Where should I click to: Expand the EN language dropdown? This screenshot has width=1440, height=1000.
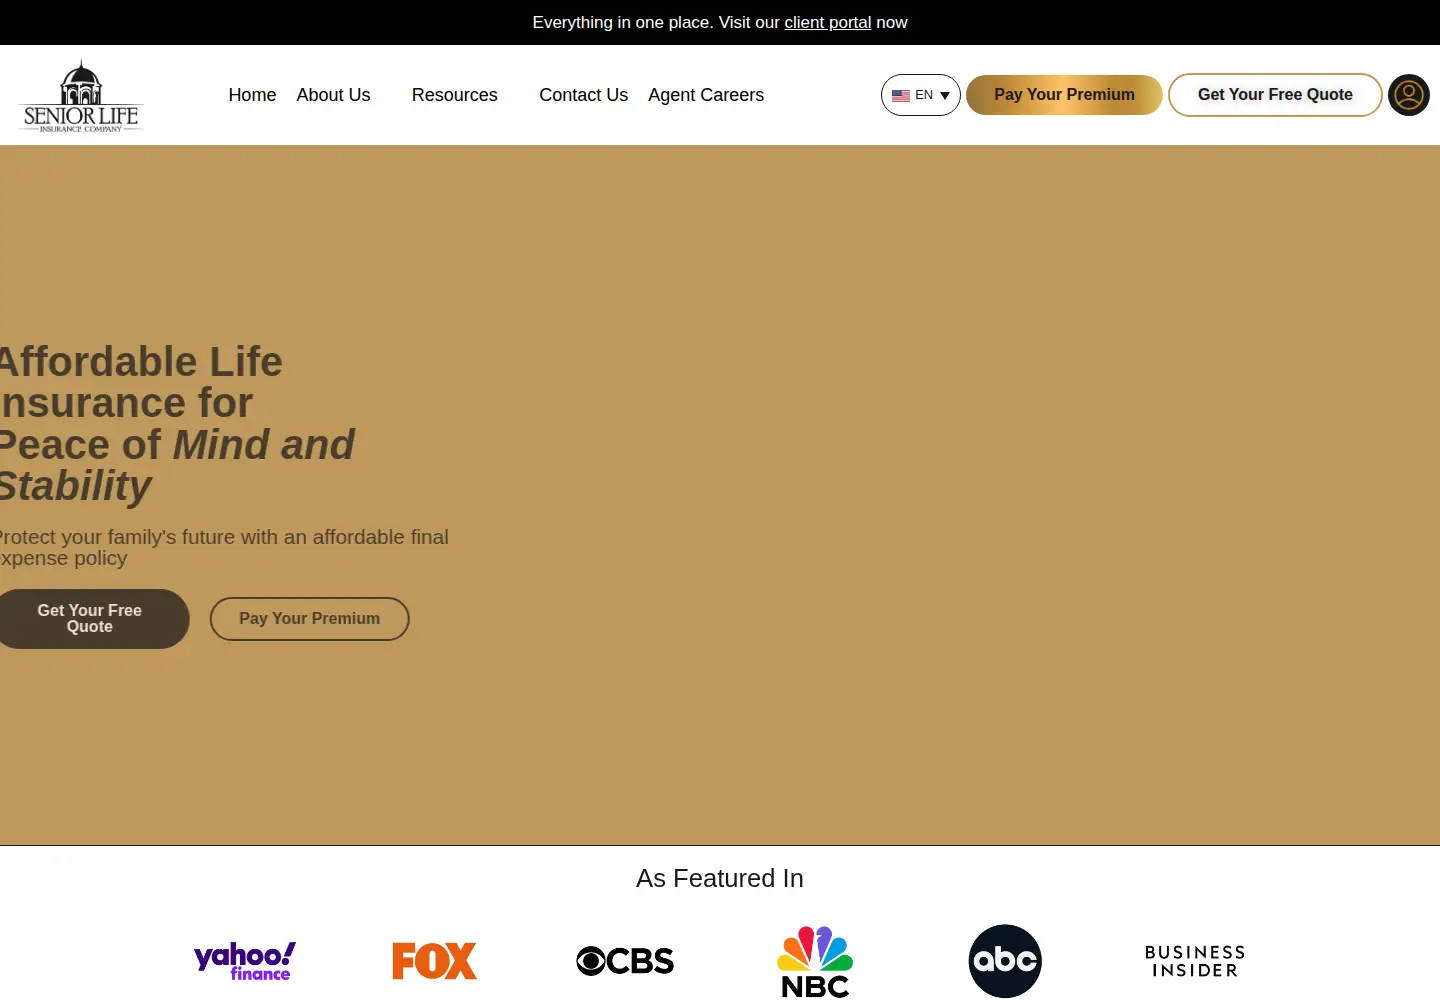pos(921,95)
